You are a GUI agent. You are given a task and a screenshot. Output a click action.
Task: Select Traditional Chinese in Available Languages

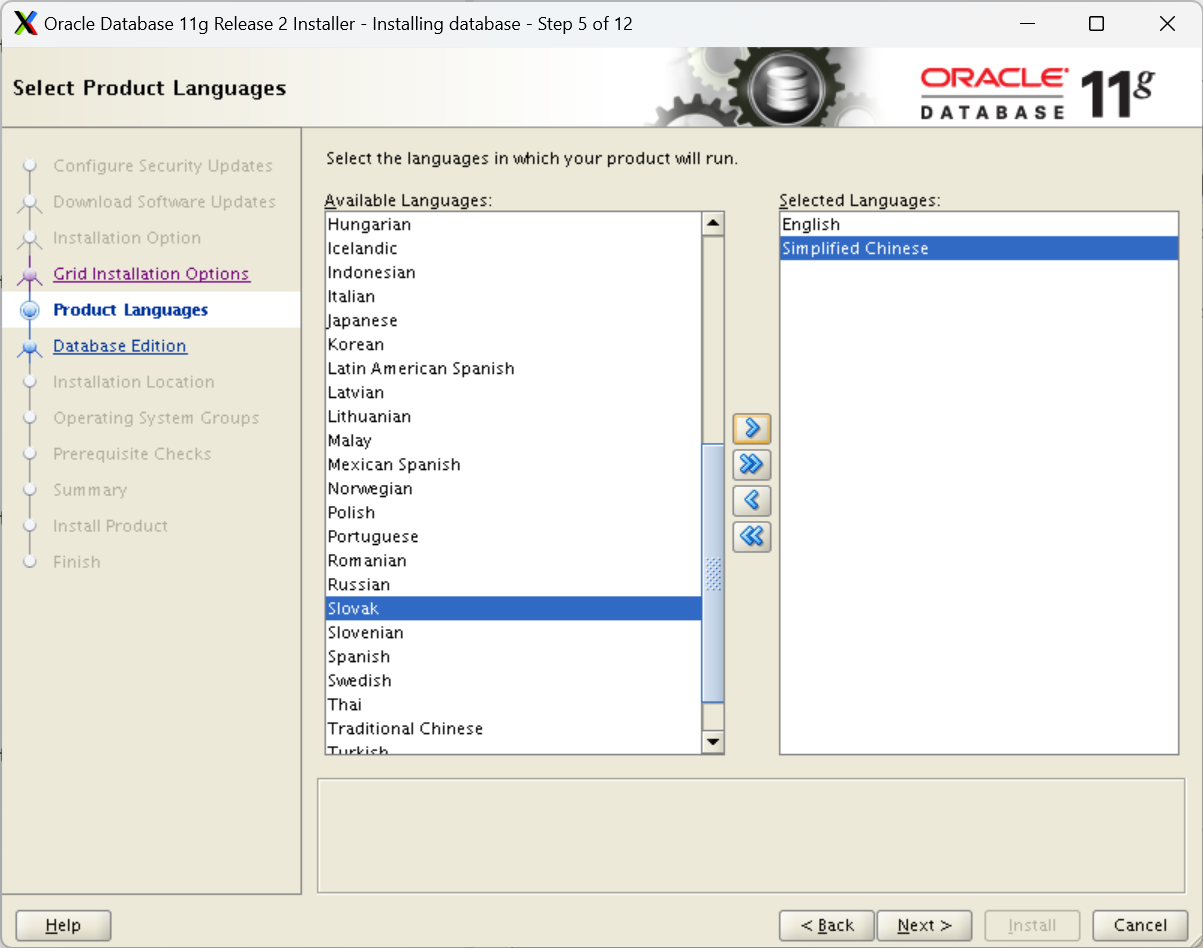(x=513, y=729)
